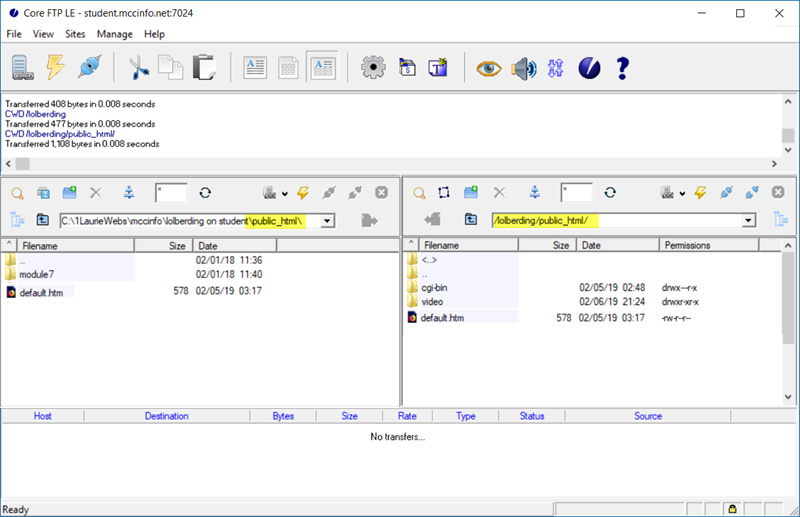Open help question mark icon
800x517 pixels.
622,68
